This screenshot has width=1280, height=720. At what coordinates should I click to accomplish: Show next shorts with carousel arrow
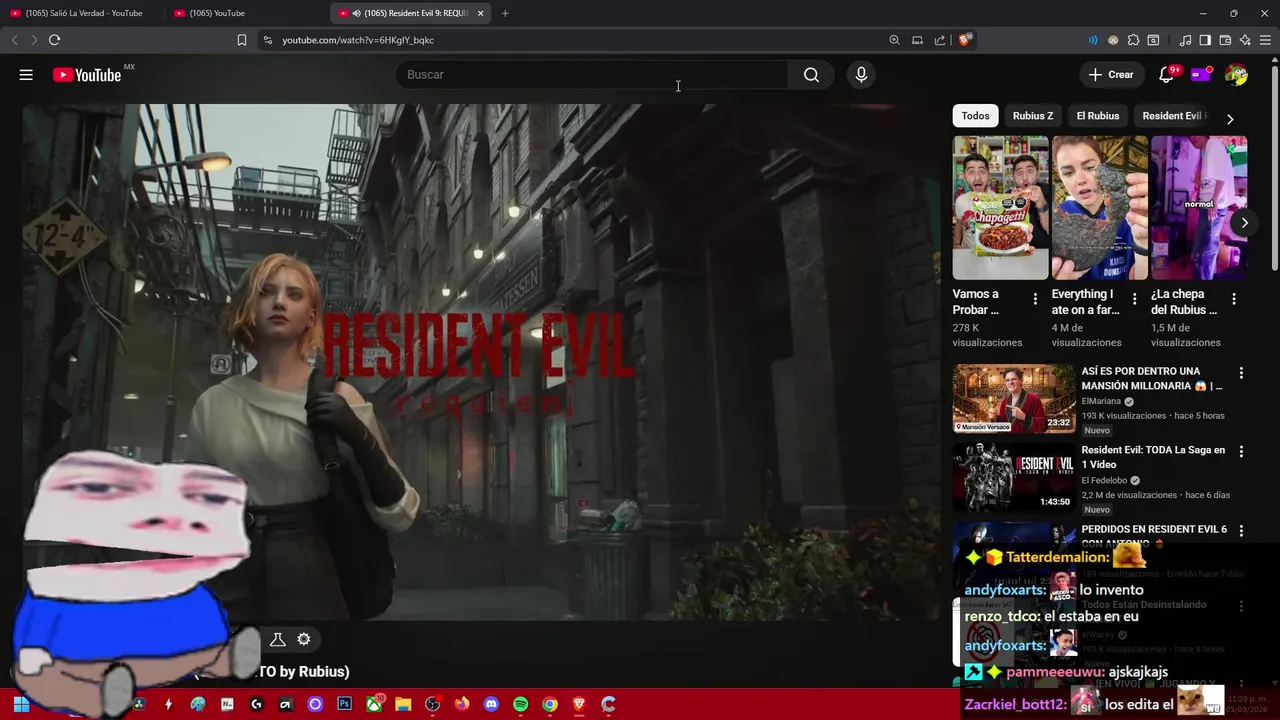tap(1244, 222)
